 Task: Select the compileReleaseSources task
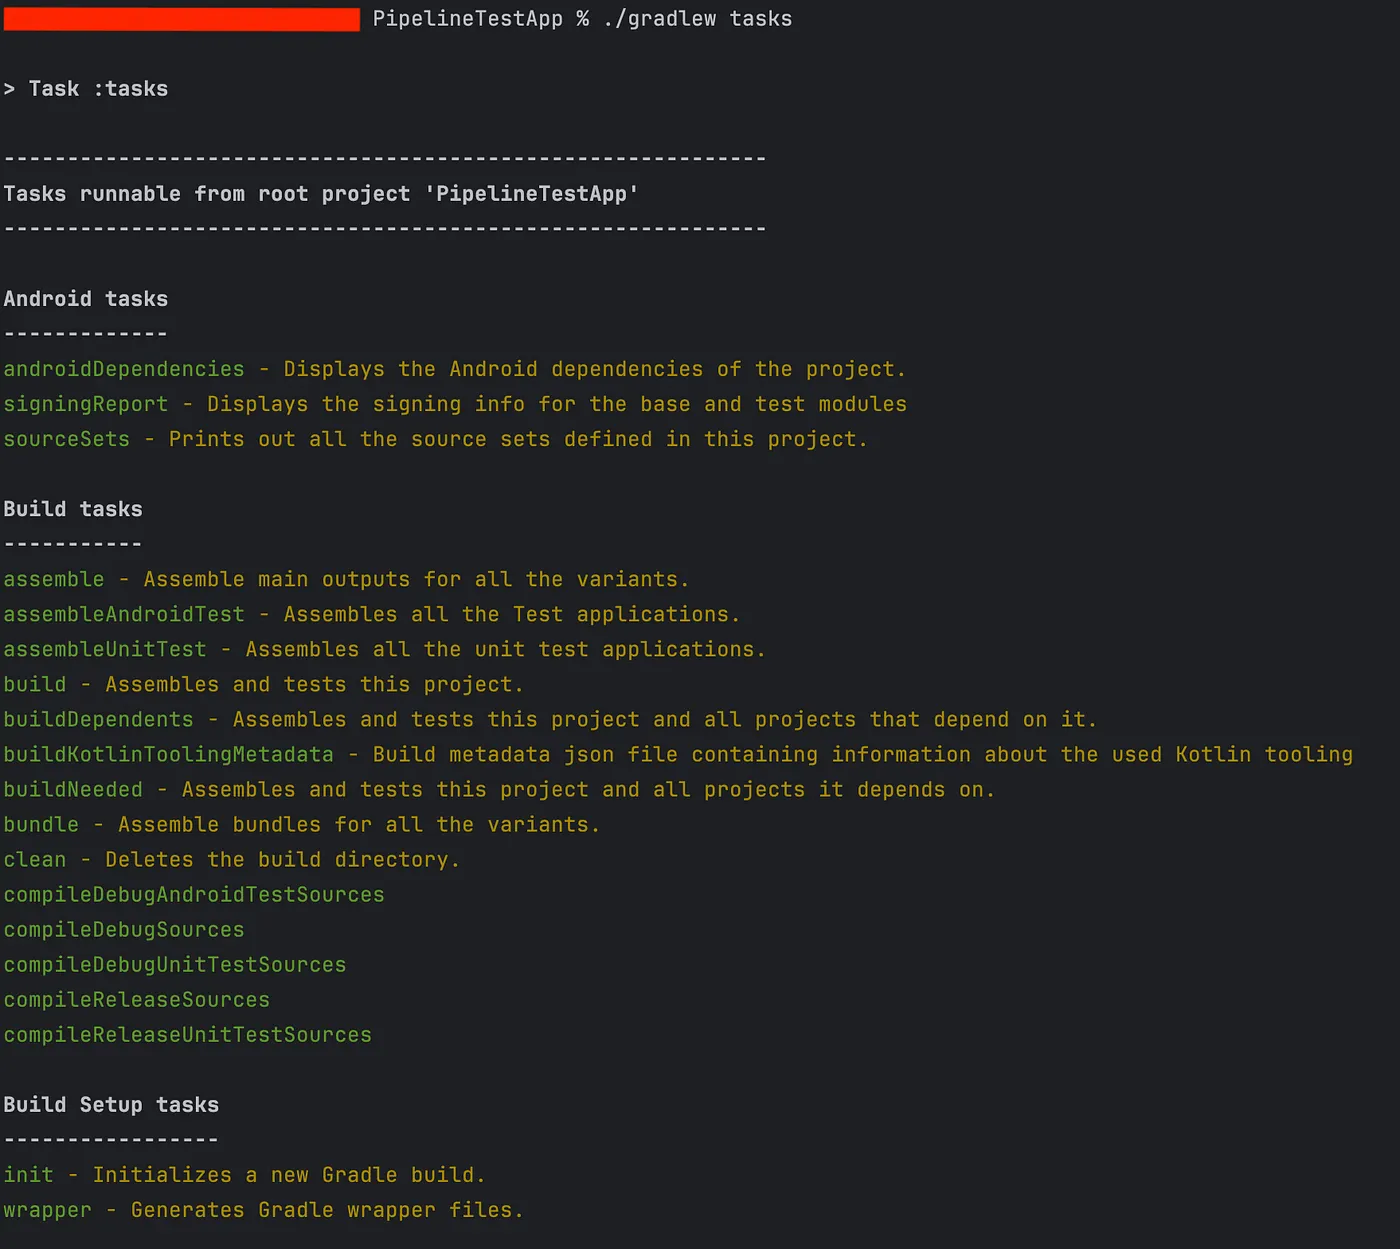point(137,999)
